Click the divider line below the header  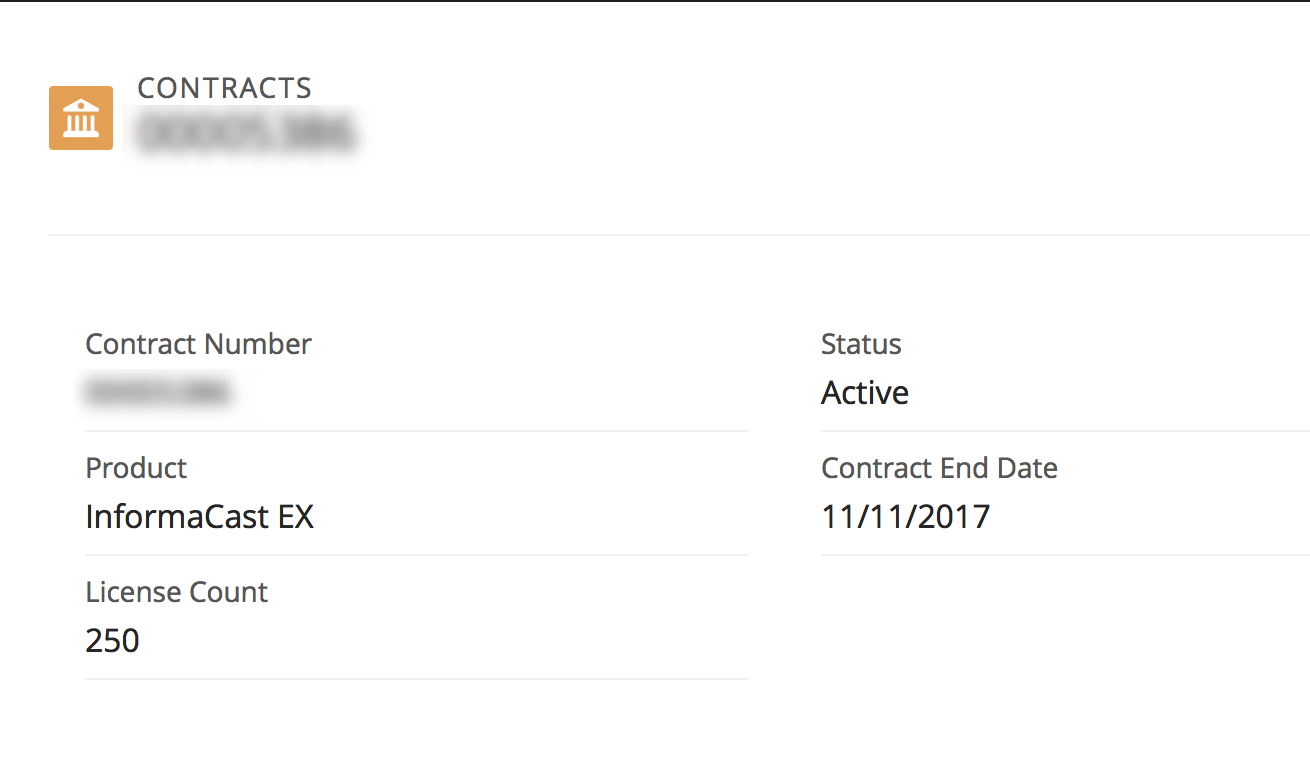655,236
